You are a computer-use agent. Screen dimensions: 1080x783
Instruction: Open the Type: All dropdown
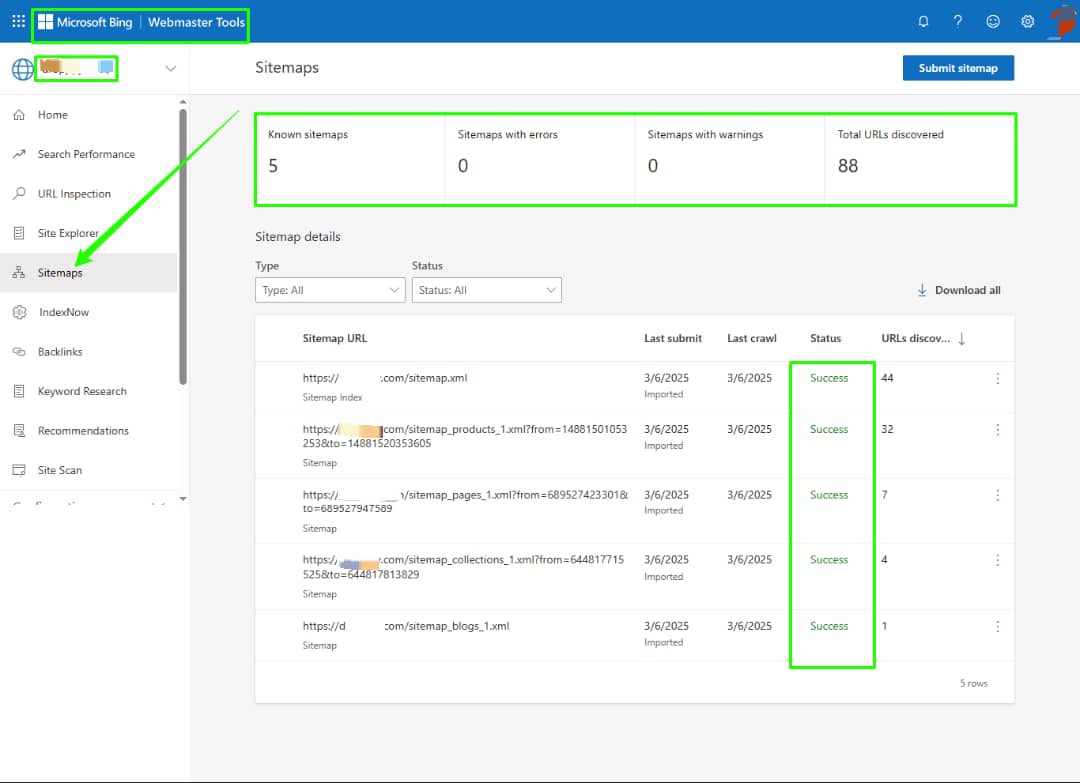coord(330,290)
